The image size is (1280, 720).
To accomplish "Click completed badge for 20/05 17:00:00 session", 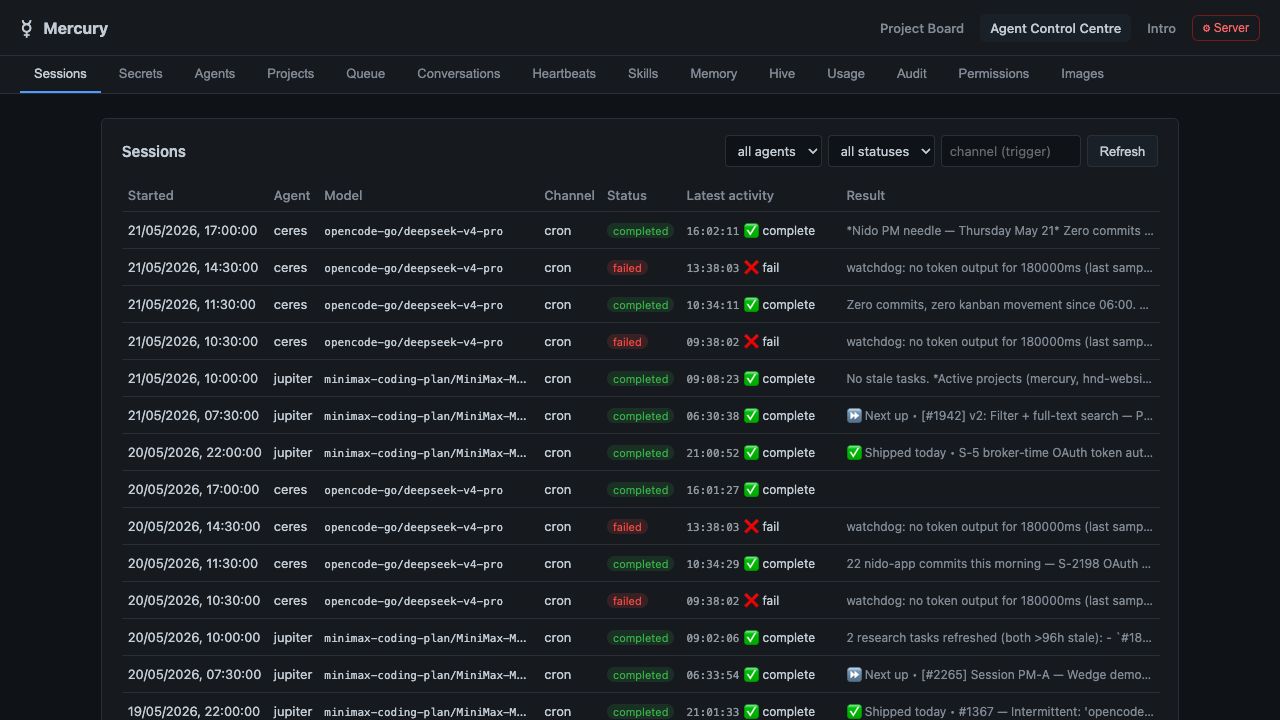I will 640,490.
